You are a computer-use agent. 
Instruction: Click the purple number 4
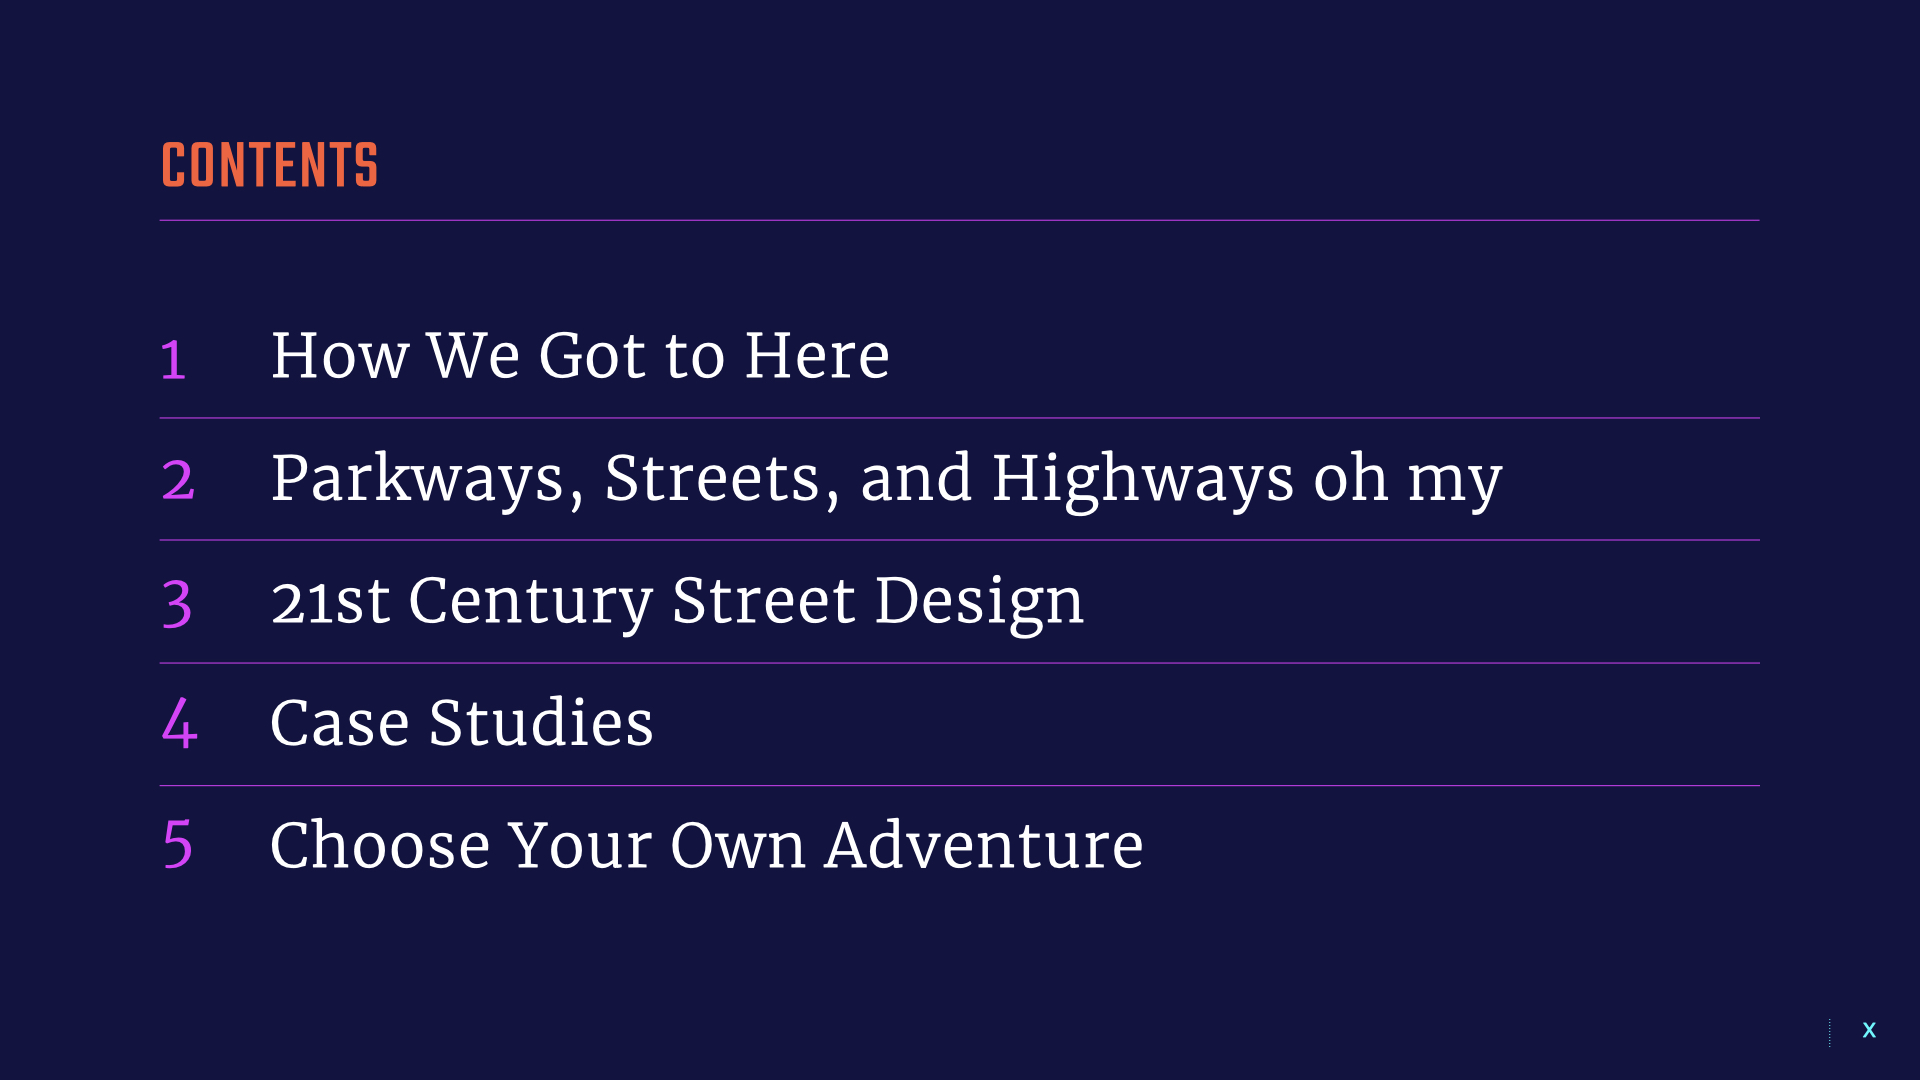(179, 723)
